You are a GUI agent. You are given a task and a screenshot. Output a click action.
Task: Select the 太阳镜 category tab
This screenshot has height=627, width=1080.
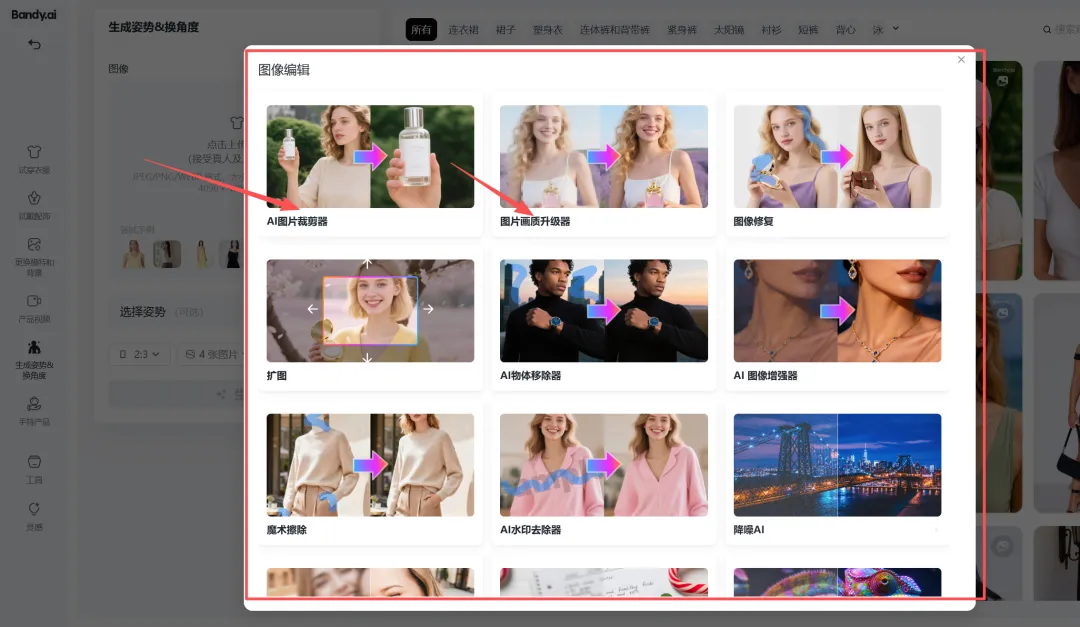click(x=729, y=30)
